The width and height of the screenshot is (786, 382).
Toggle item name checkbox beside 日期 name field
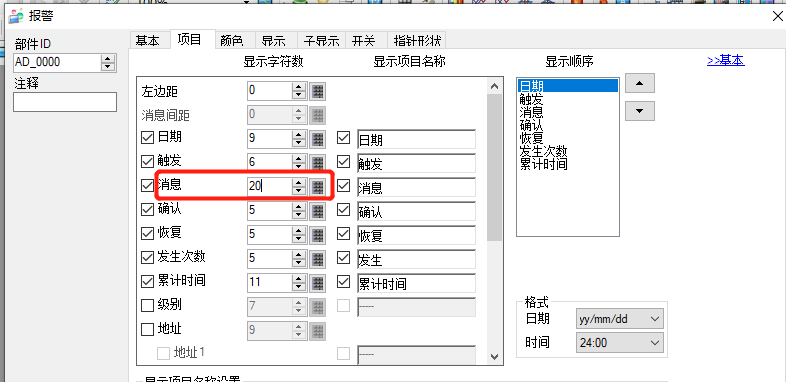pos(343,137)
